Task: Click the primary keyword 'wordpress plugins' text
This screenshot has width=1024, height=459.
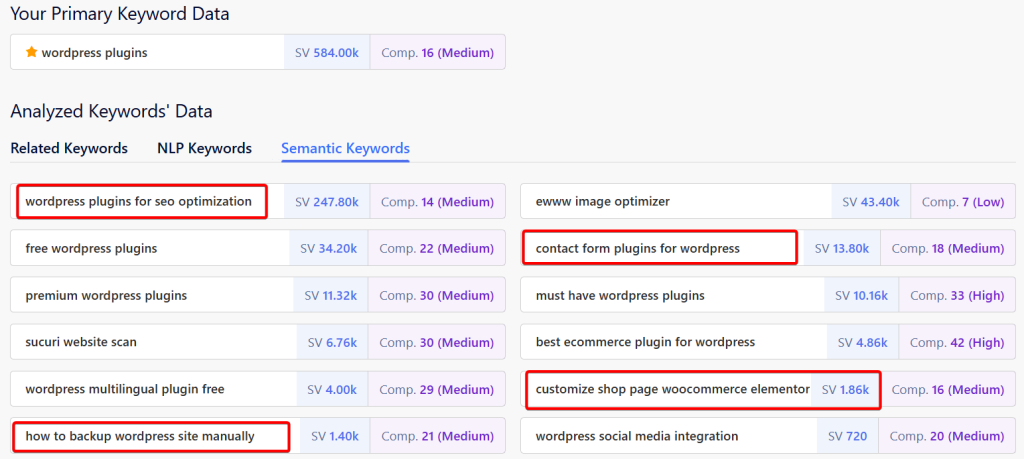Action: pos(94,53)
